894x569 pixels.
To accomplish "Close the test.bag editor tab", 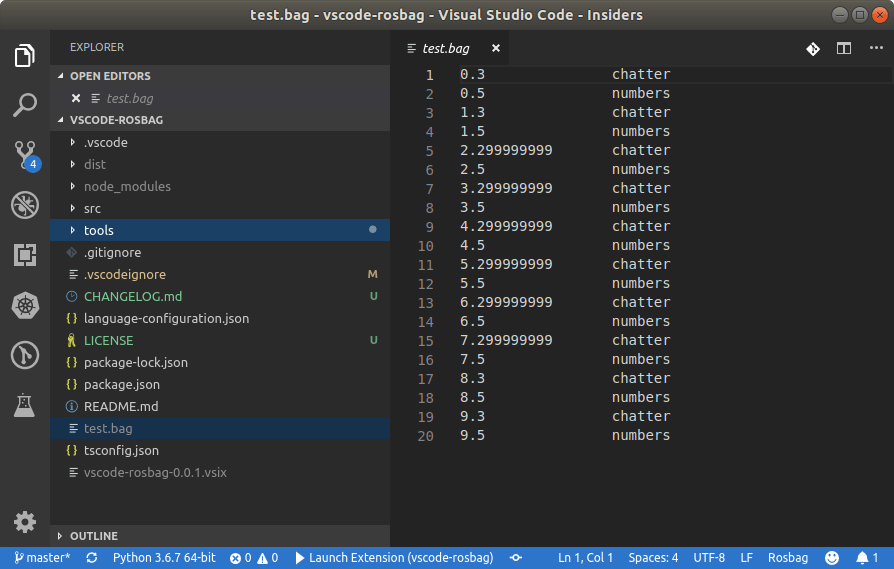I will [x=496, y=48].
